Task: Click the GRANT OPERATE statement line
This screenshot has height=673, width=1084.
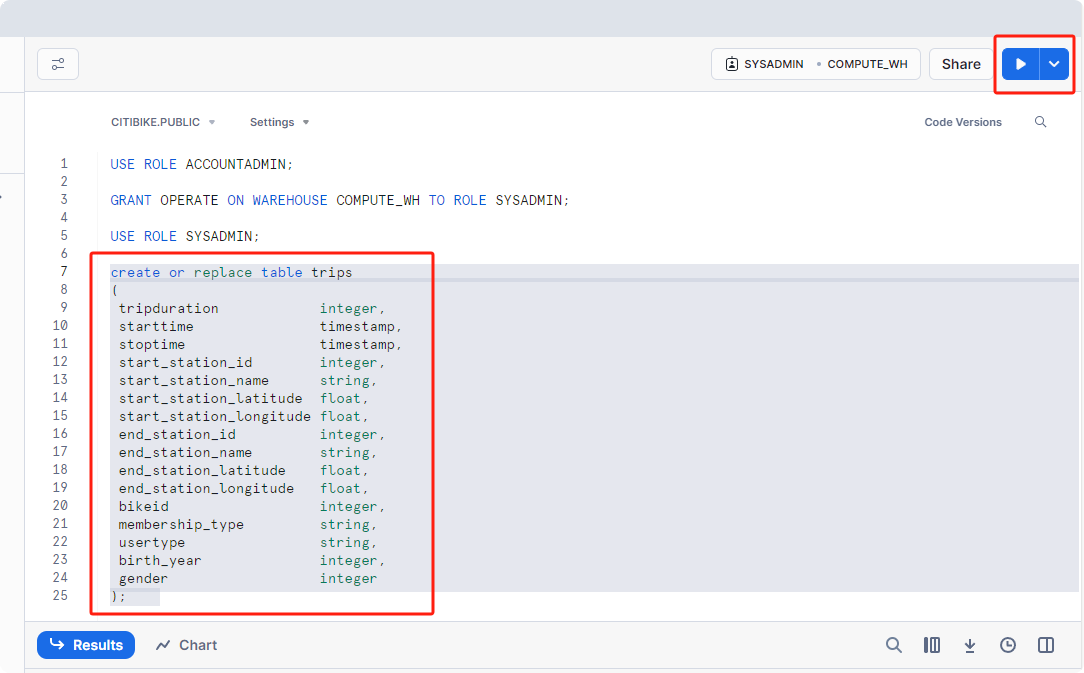Action: click(x=339, y=200)
